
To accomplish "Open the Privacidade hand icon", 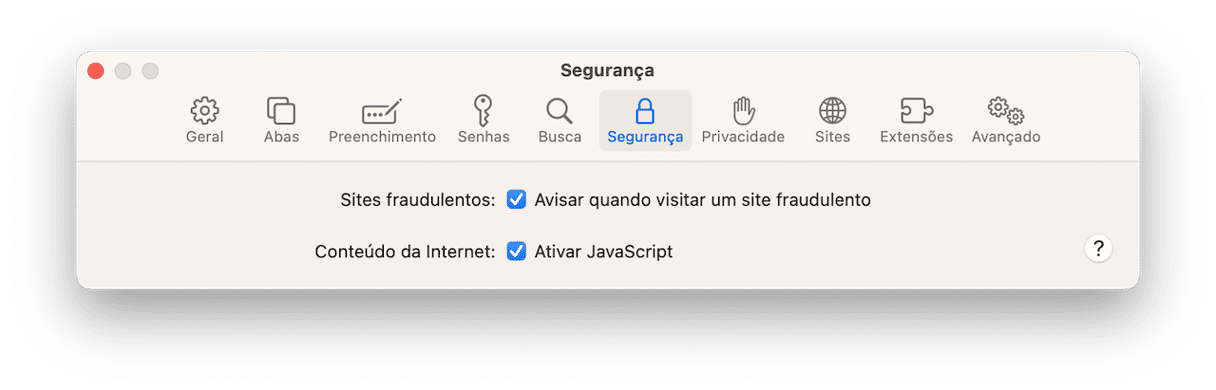I will (743, 110).
